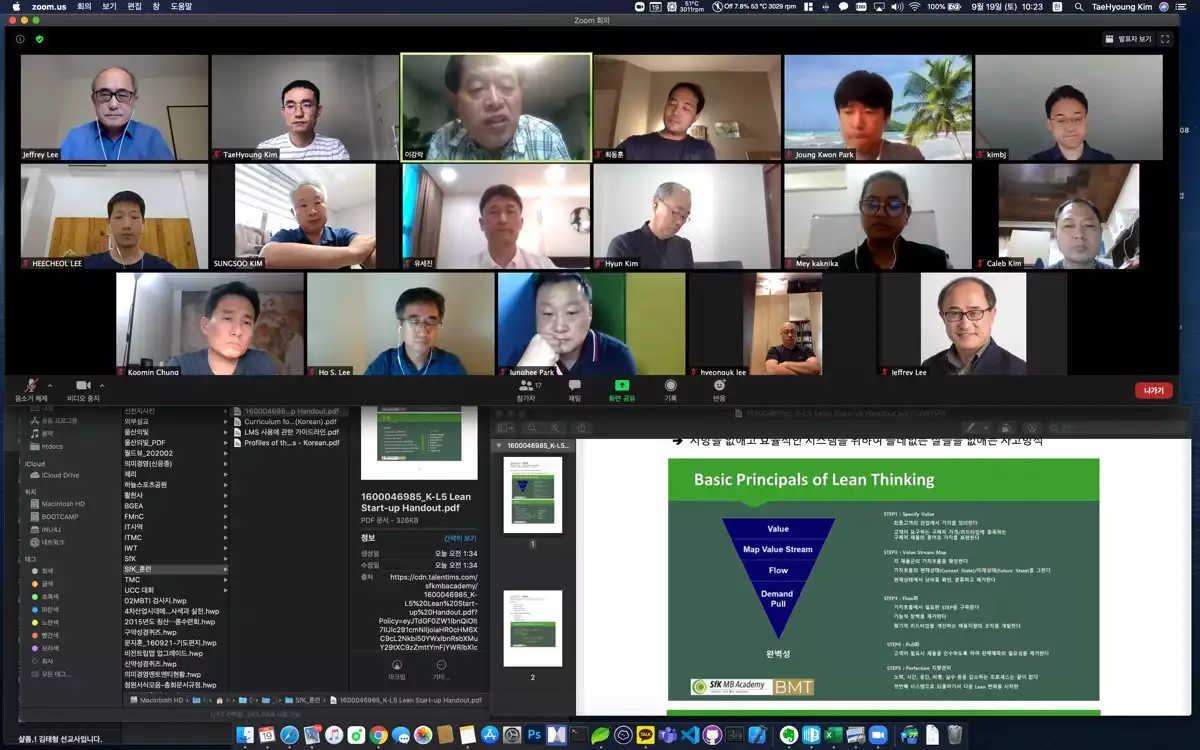Select 보라색 purple tag in Finder
This screenshot has width=1200, height=750.
[45, 648]
